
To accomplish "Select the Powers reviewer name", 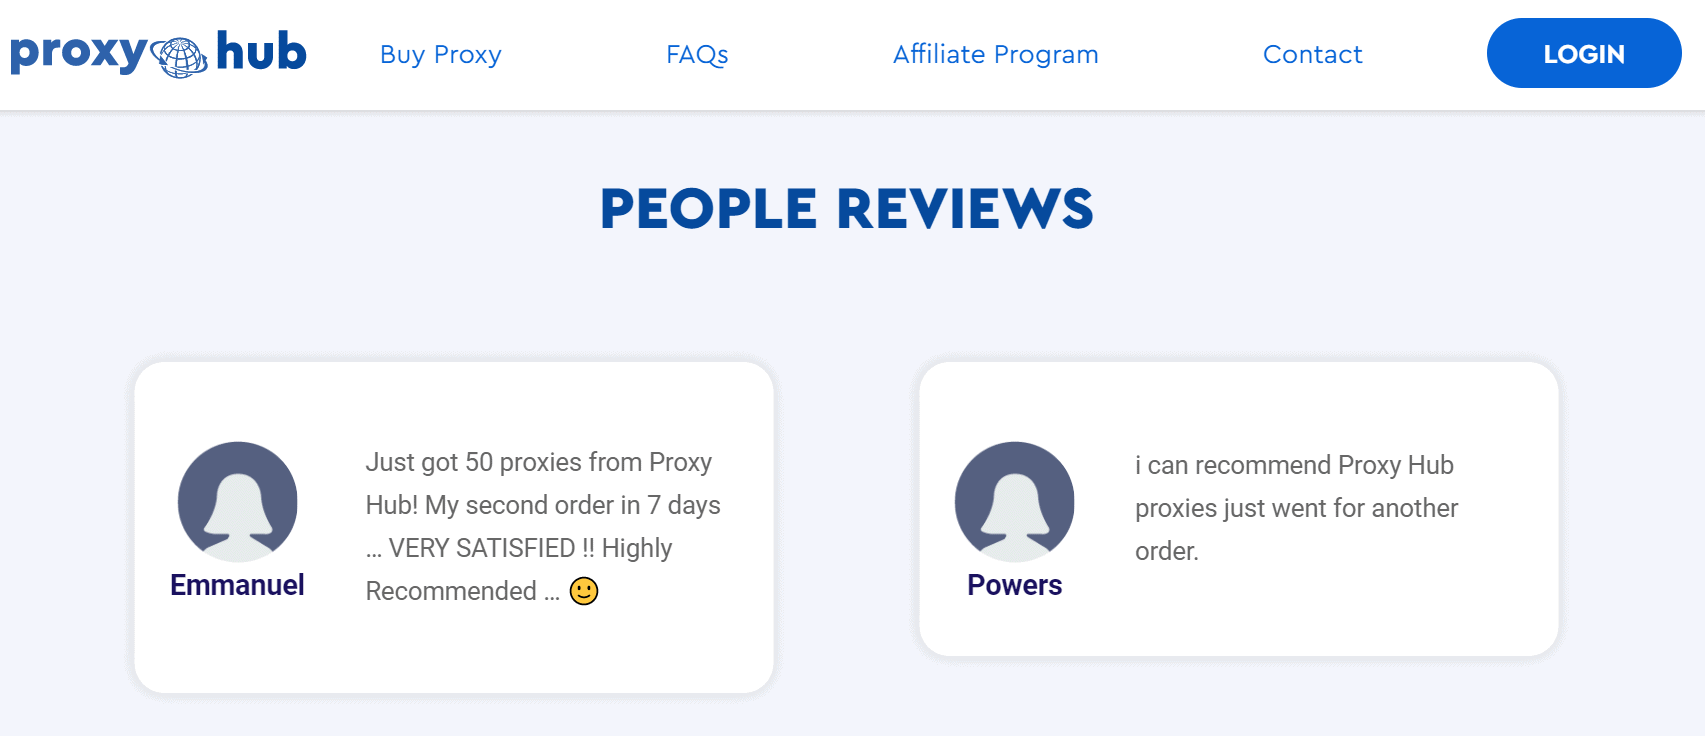I will pos(1015,585).
